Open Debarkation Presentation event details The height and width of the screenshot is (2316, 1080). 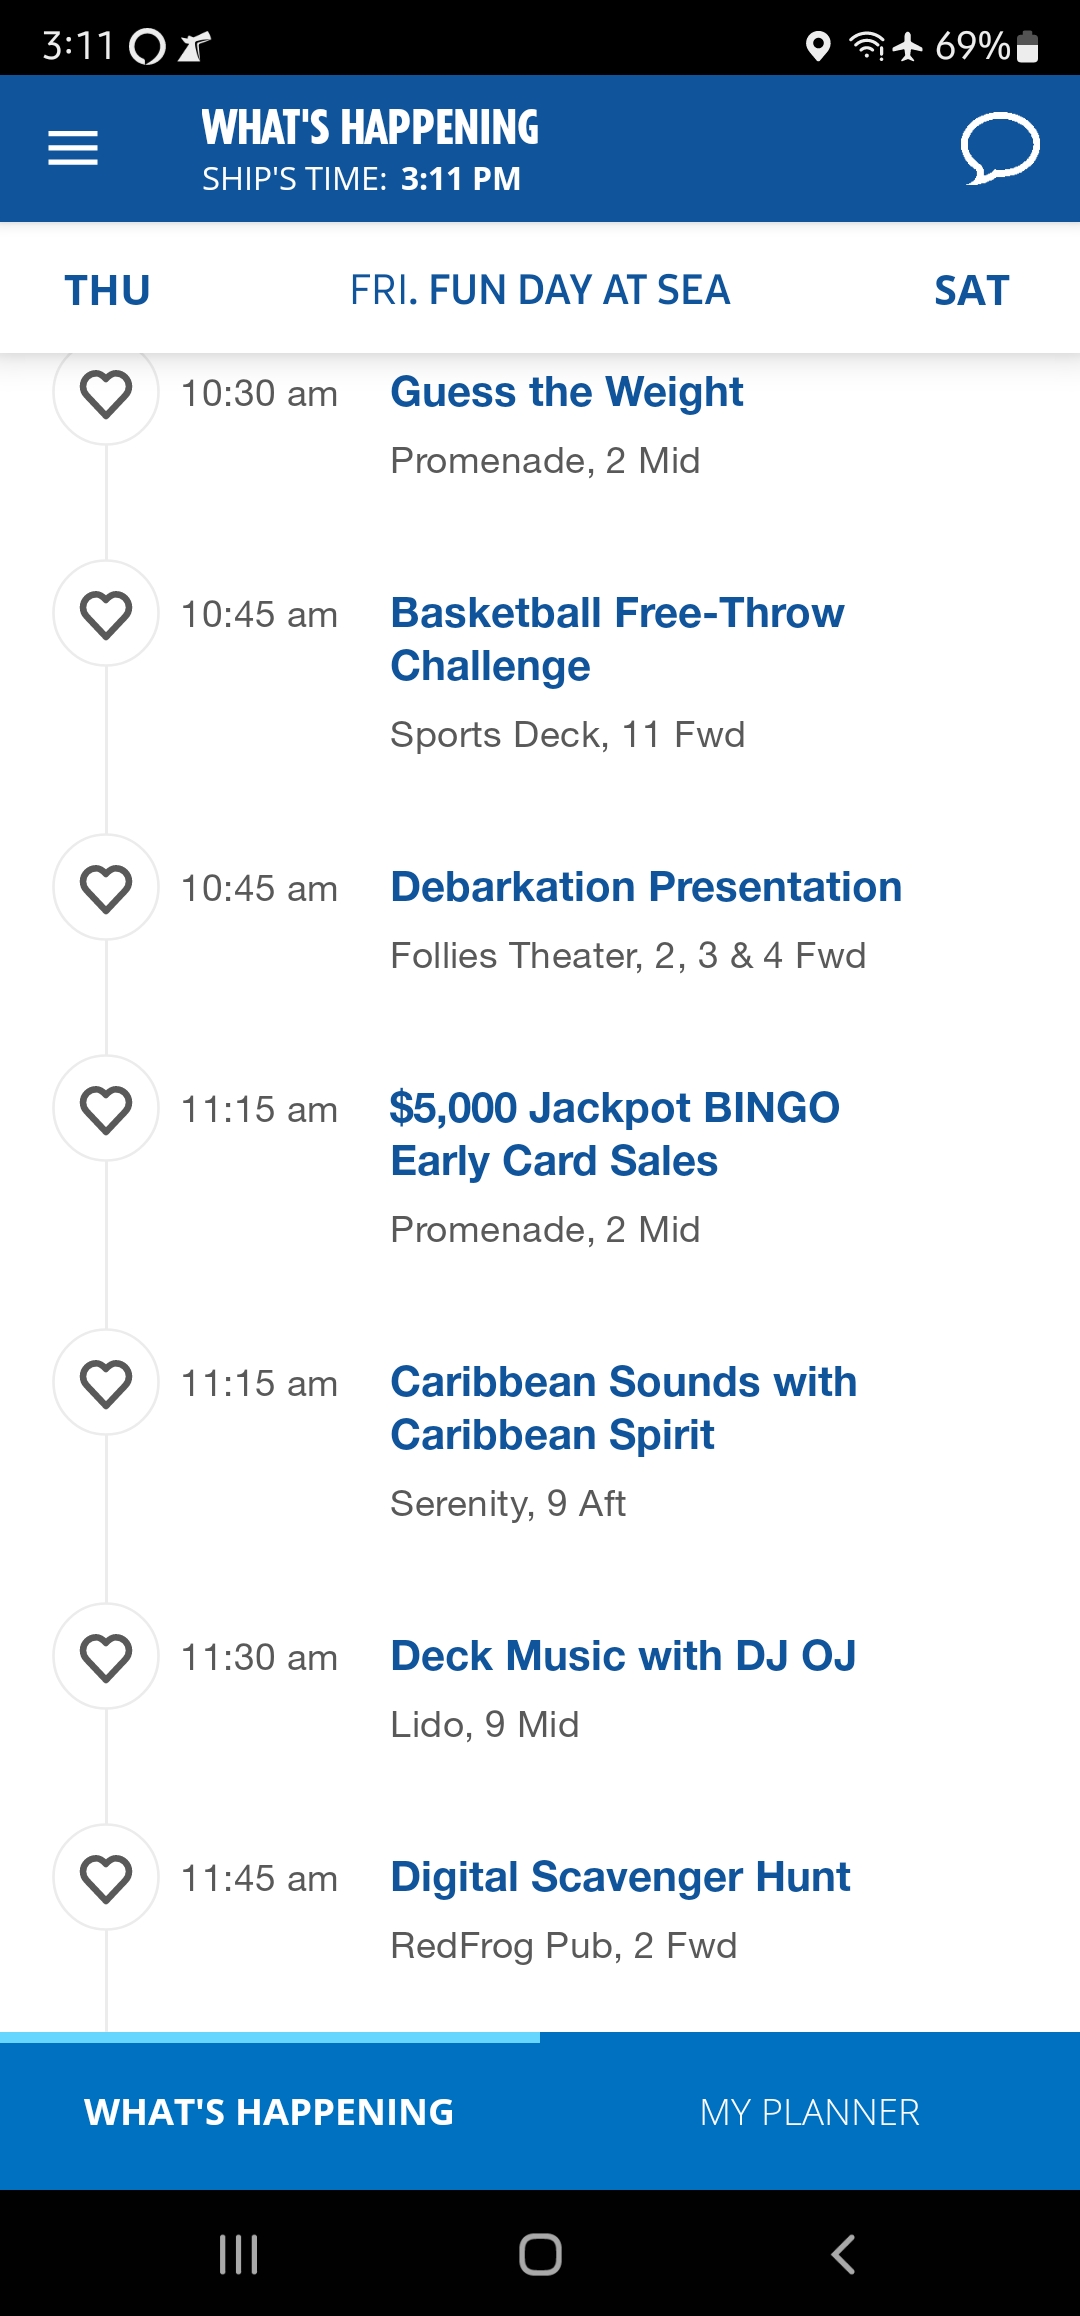point(646,887)
